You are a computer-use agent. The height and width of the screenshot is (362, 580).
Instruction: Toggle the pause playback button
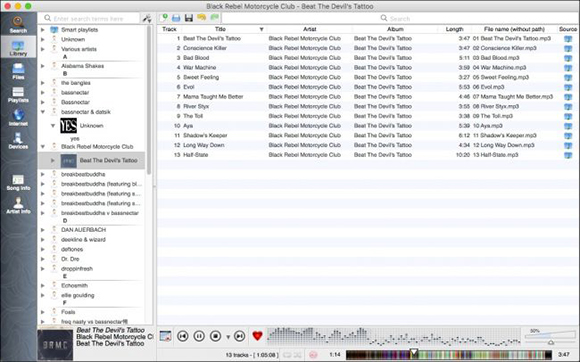(x=199, y=336)
